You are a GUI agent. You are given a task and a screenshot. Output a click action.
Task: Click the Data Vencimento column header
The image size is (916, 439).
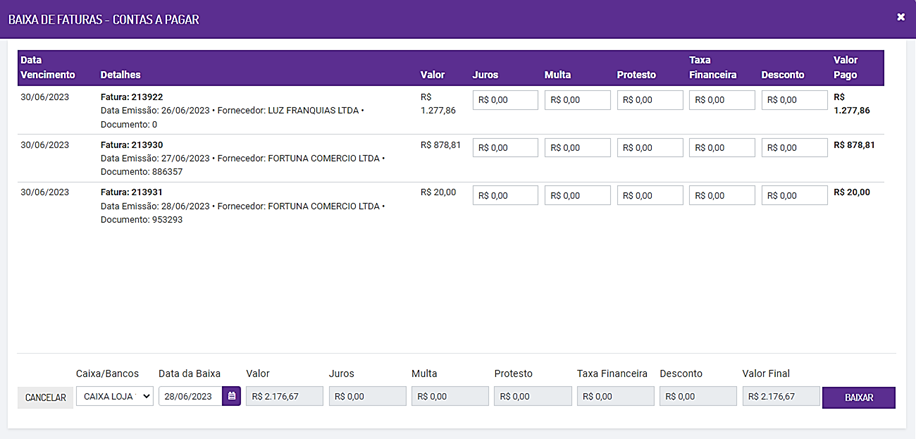[x=47, y=68]
